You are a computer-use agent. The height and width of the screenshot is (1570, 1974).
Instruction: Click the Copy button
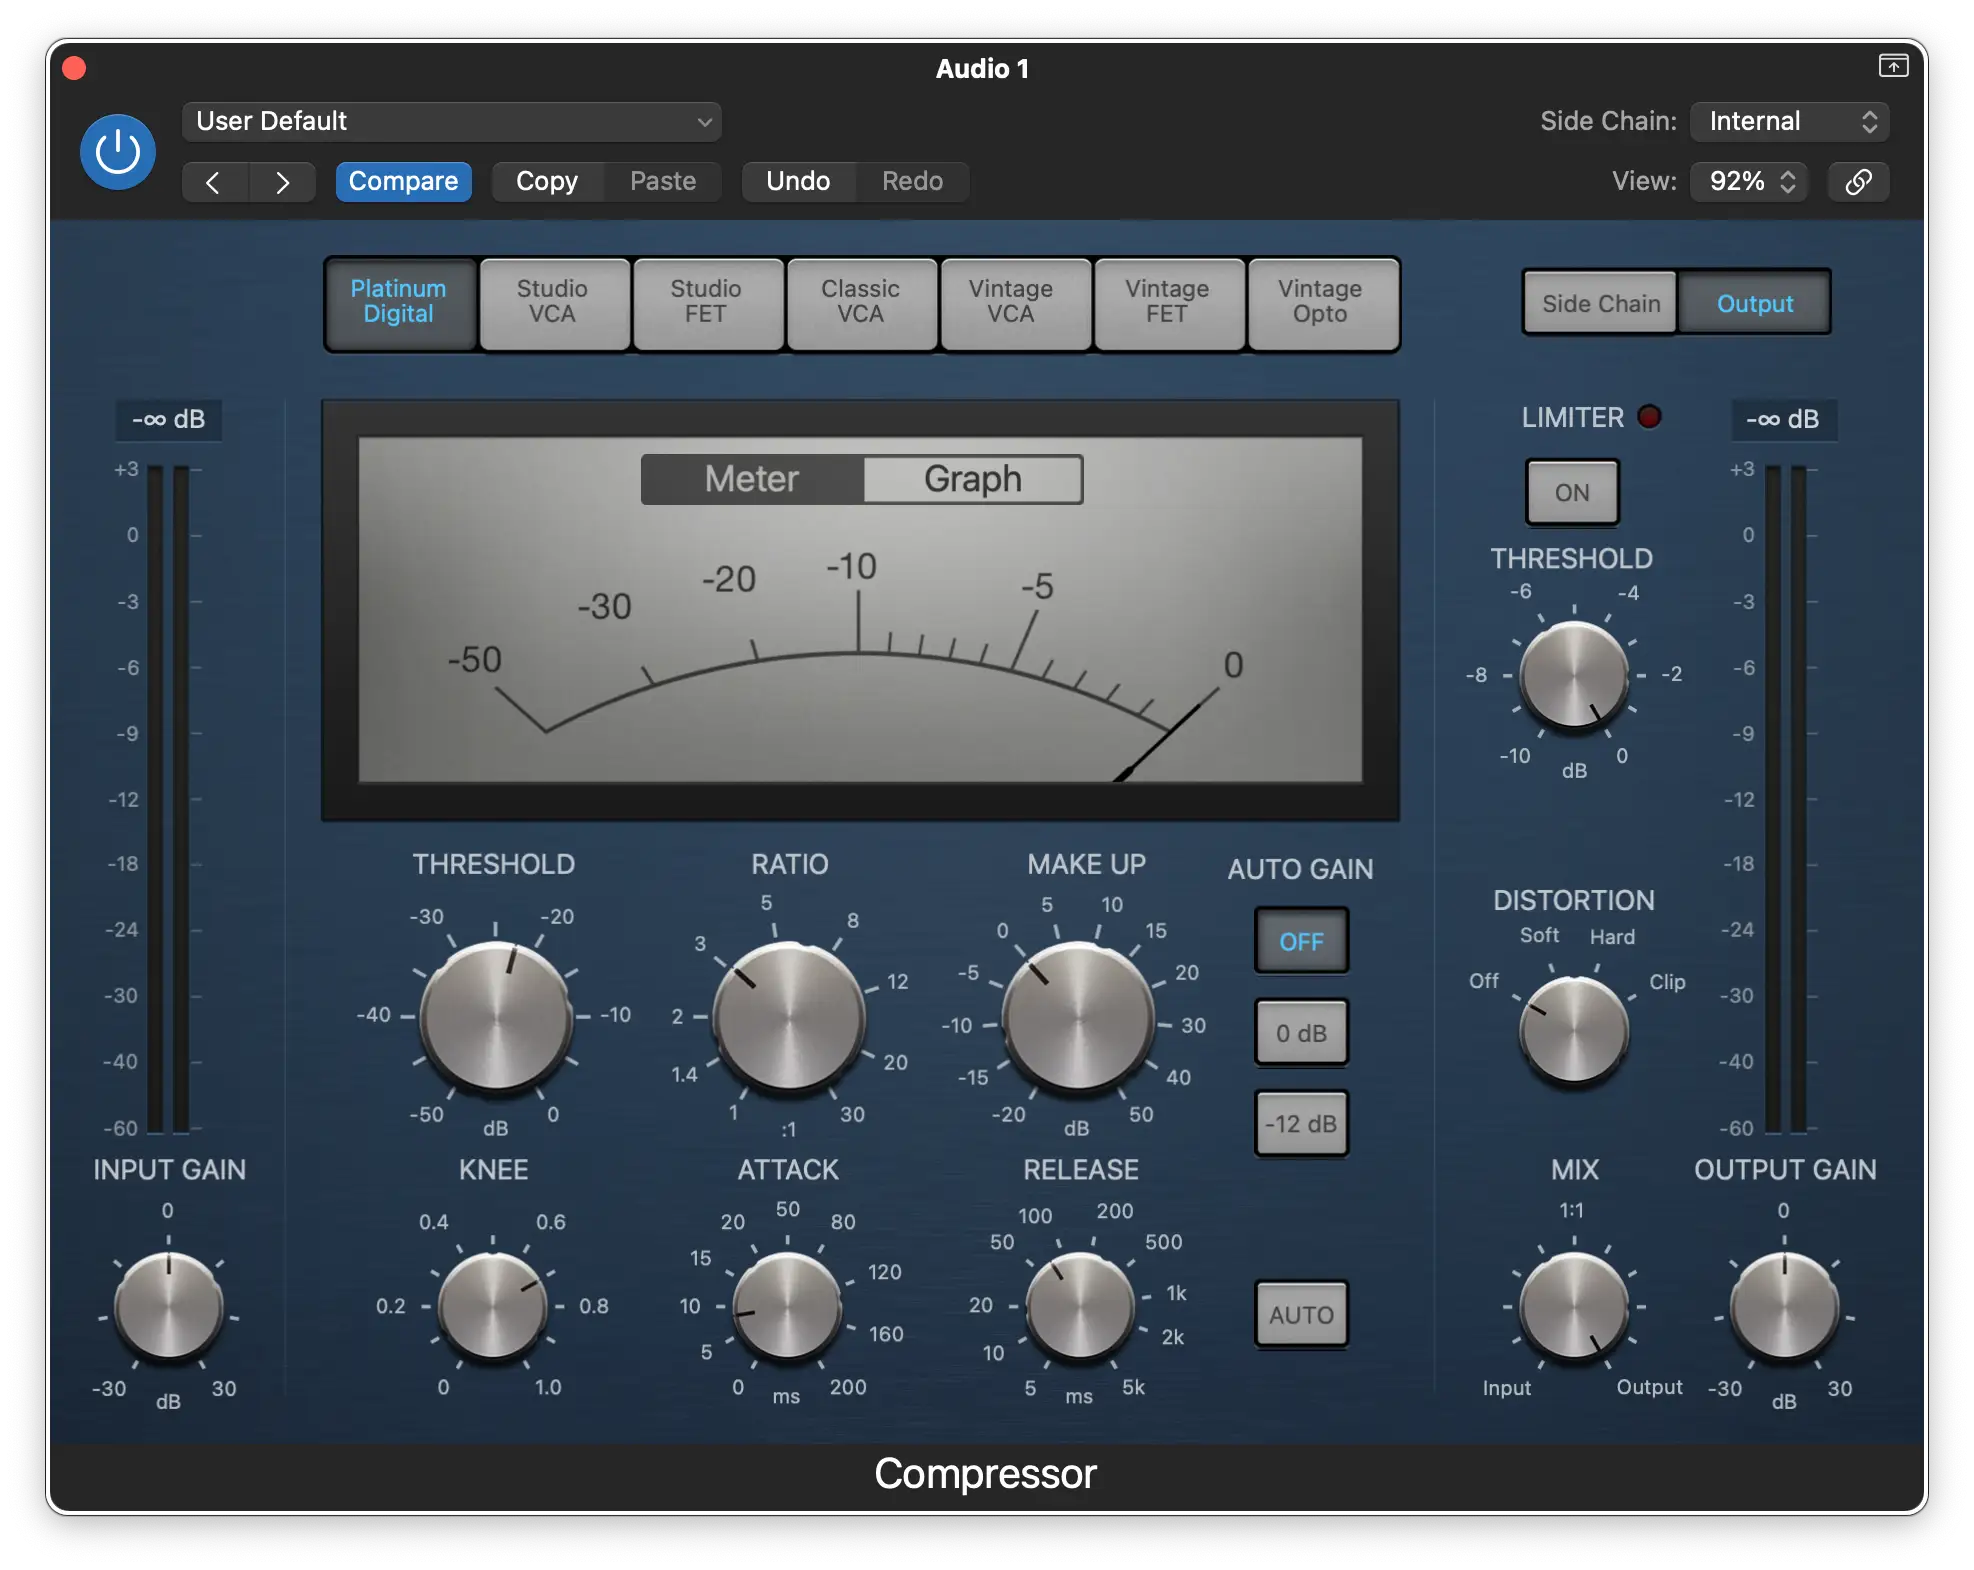coord(547,182)
